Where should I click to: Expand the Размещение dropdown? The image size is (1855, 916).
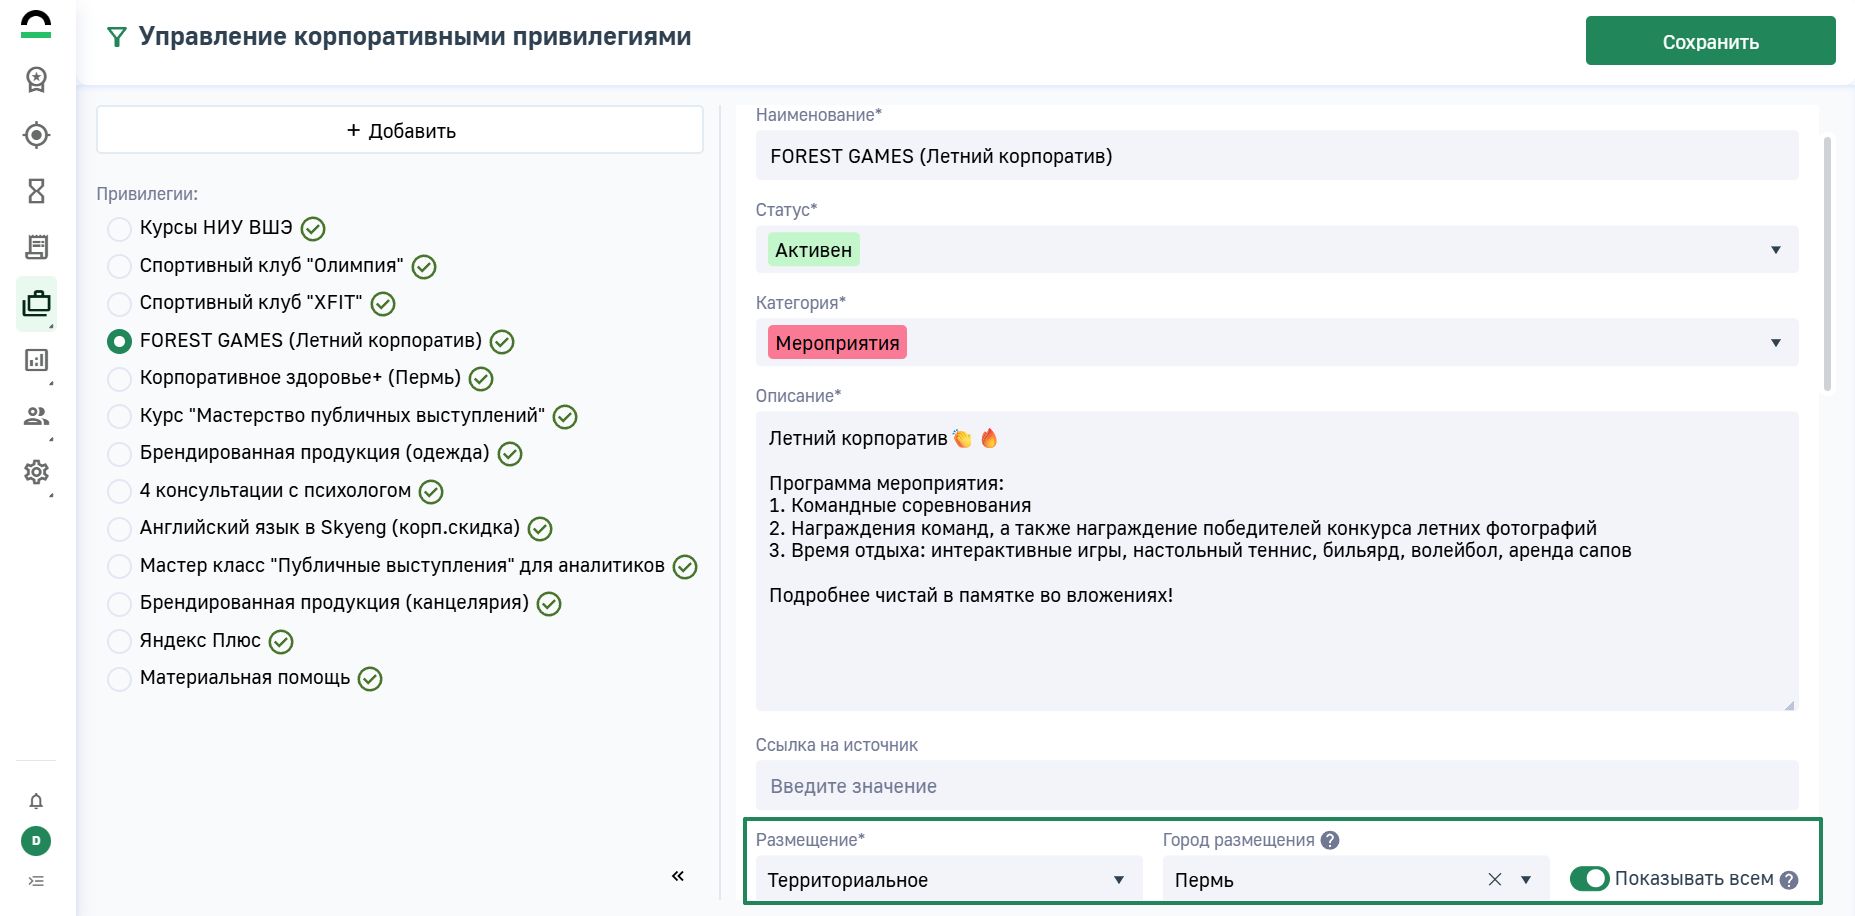[x=947, y=880]
